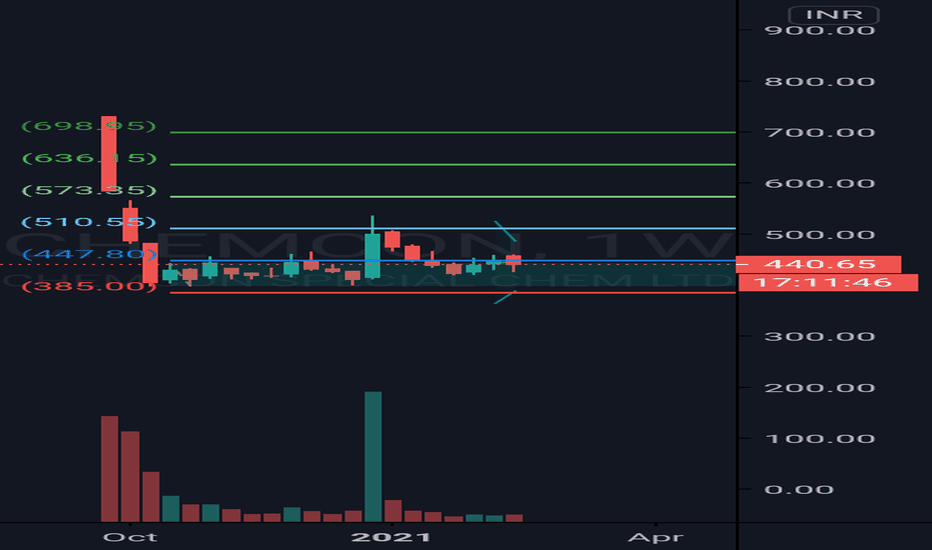Click the (510.55) level label
932x550 pixels.
pyautogui.click(x=89, y=222)
